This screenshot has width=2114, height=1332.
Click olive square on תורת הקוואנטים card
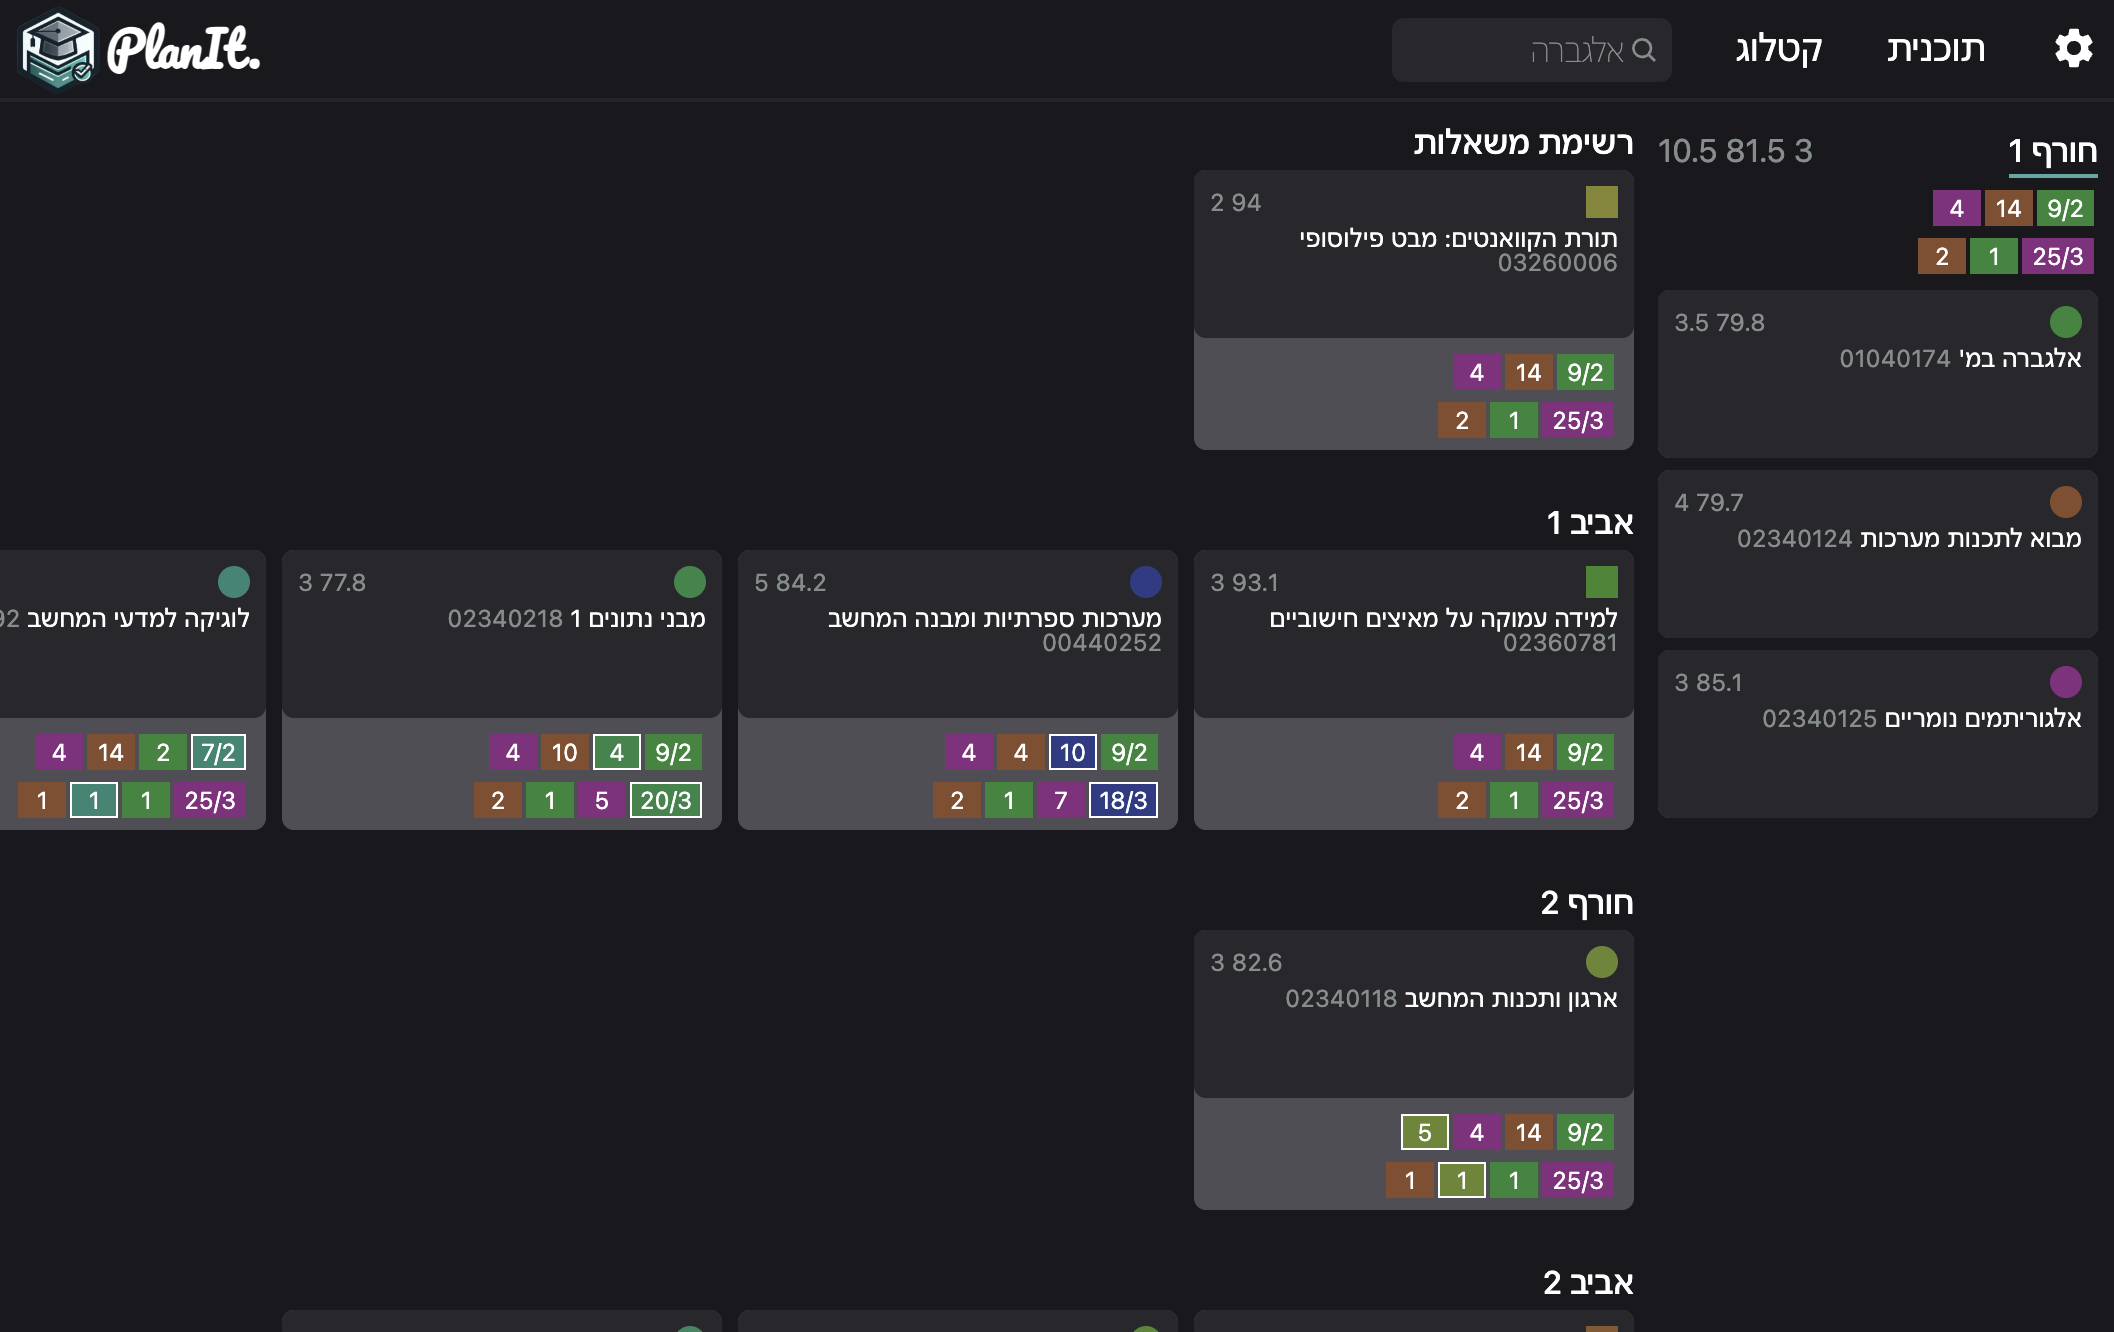click(x=1601, y=202)
